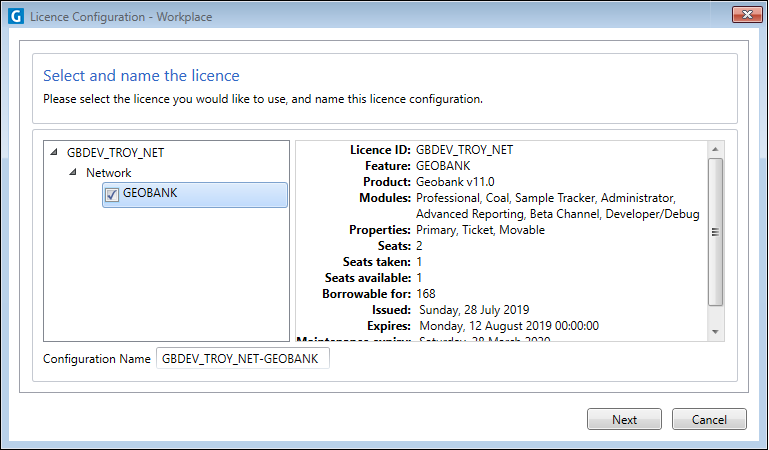Click the Licence ID value GBDEV_TROY_NET in details
769x450 pixels.
tap(464, 150)
